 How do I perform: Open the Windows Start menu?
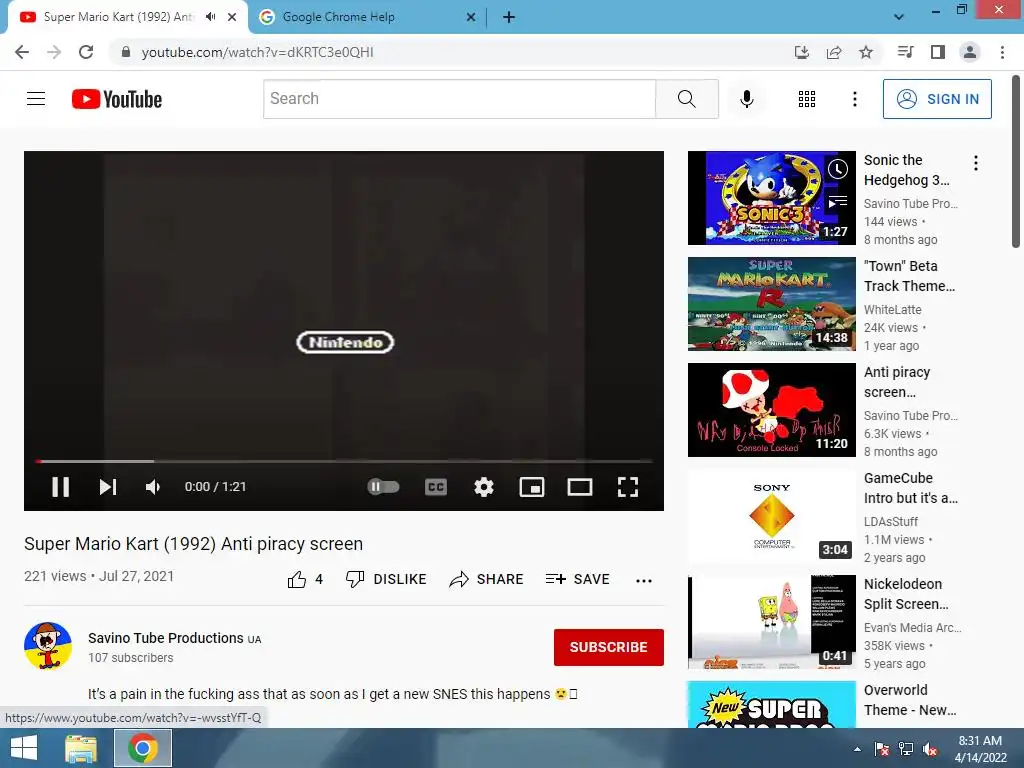pos(24,748)
